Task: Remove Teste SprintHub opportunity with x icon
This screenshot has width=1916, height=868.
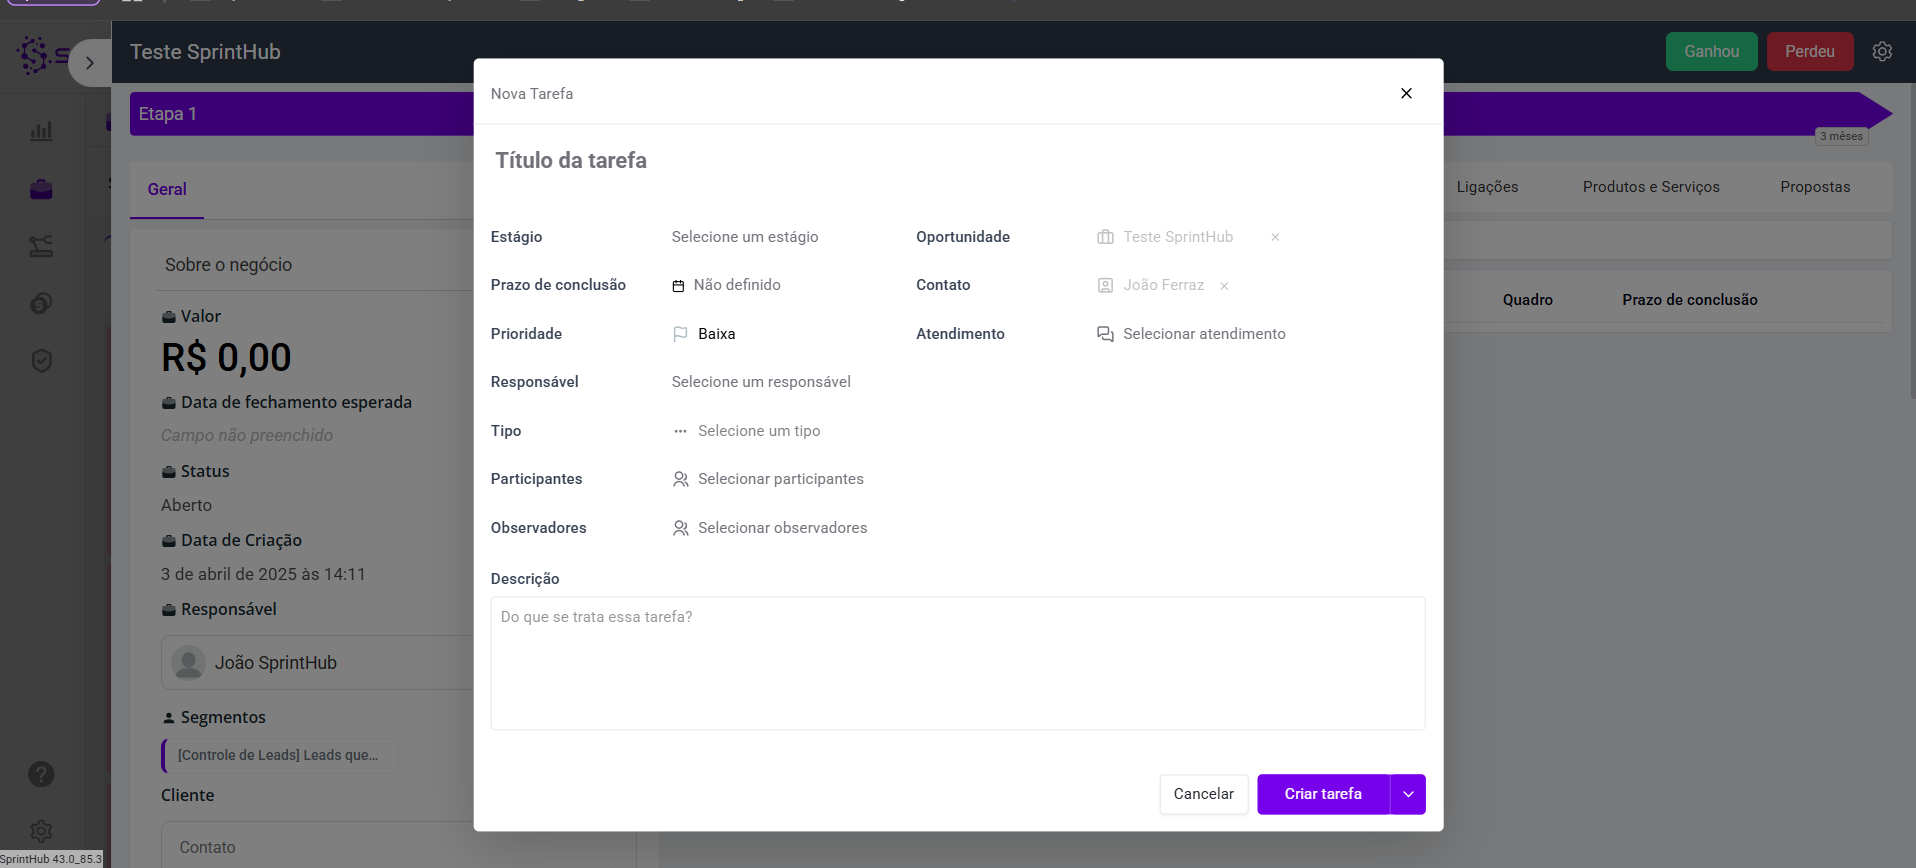Action: pyautogui.click(x=1275, y=238)
